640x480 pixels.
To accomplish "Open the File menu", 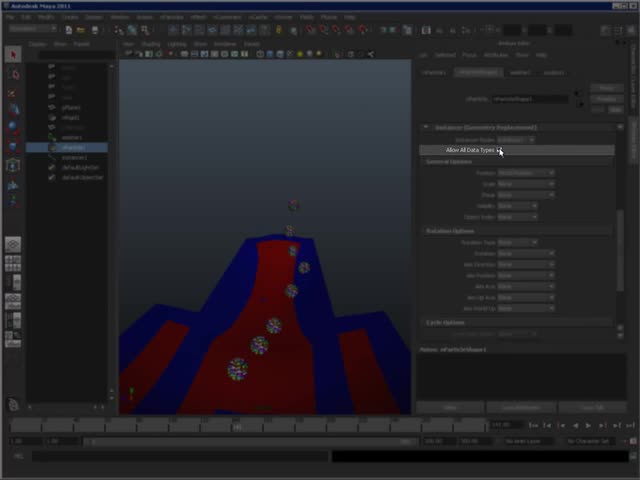I will [10, 17].
